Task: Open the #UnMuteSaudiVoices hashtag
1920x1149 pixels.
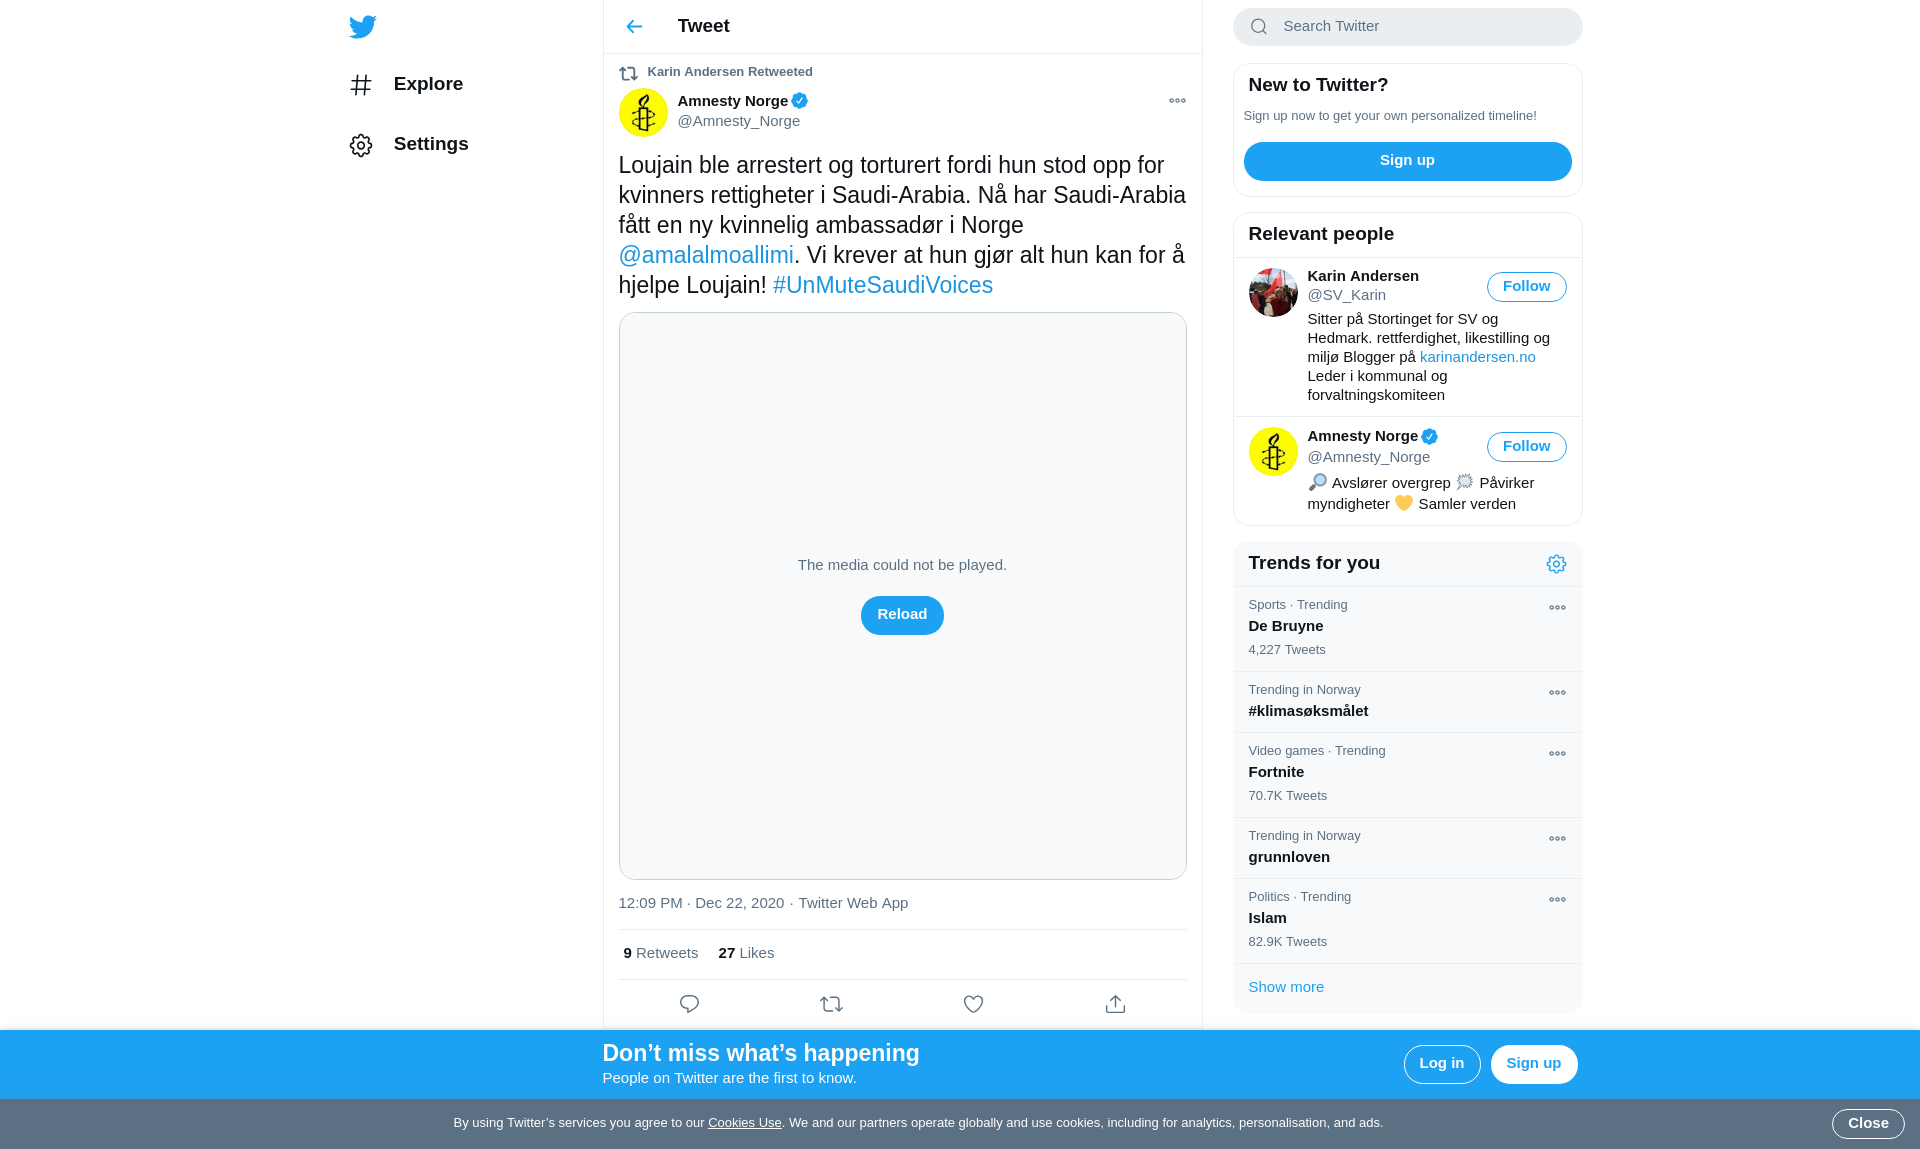Action: click(883, 285)
